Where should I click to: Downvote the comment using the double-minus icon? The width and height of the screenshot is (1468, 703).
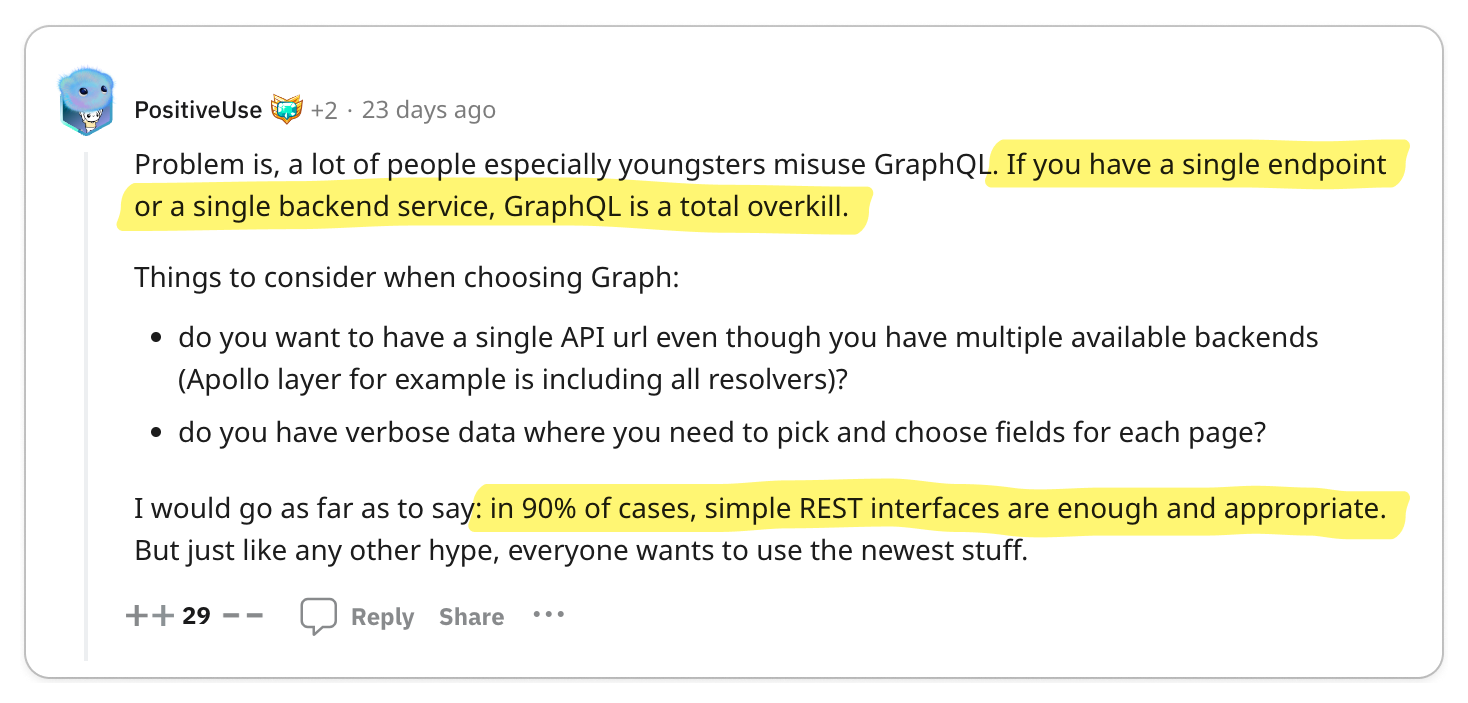coord(242,616)
